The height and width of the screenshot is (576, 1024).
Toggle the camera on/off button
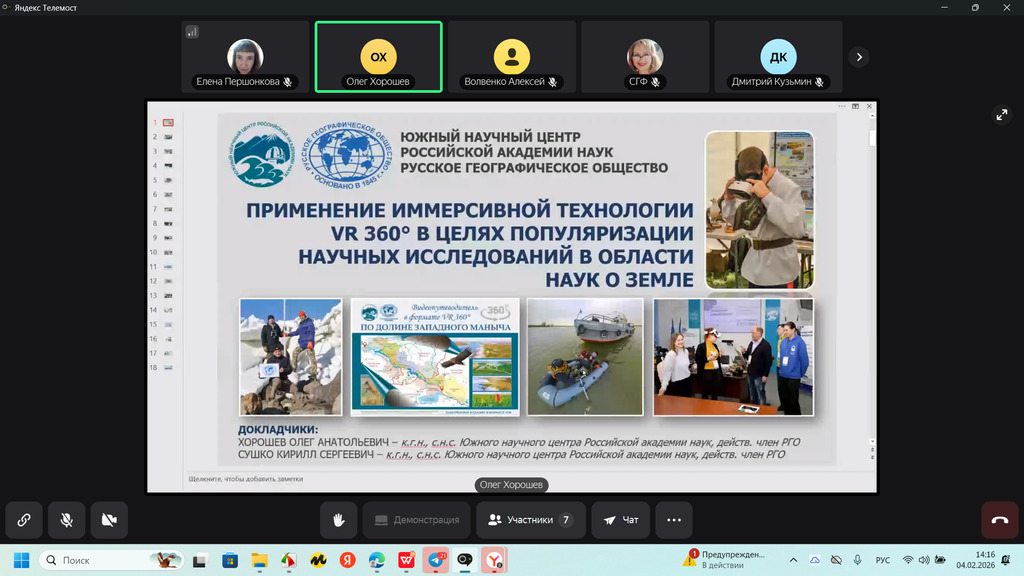[109, 520]
